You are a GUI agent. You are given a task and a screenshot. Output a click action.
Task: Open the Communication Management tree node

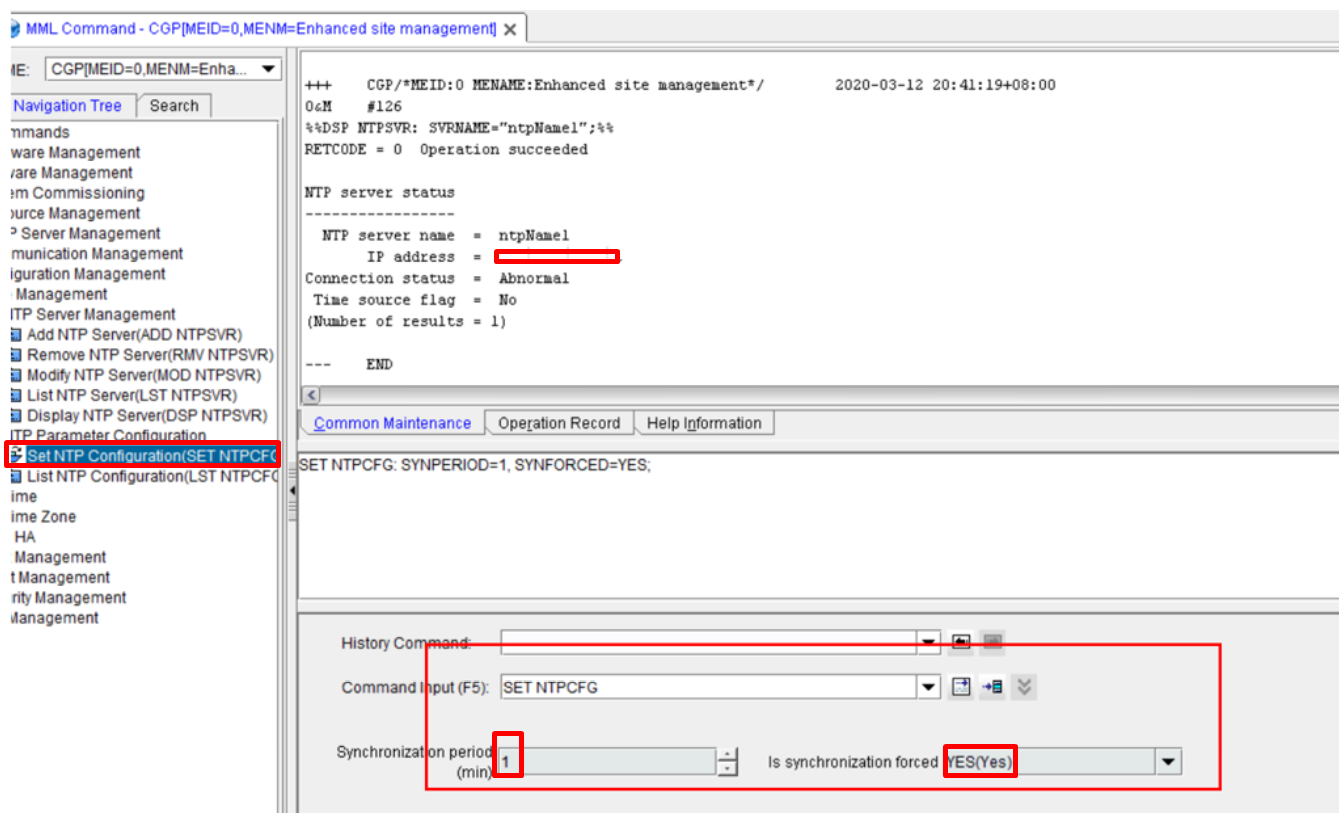point(95,254)
